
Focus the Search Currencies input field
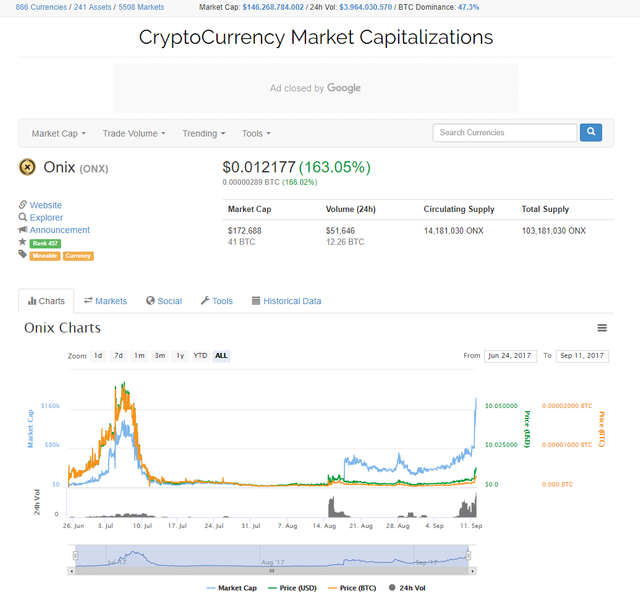click(x=505, y=133)
